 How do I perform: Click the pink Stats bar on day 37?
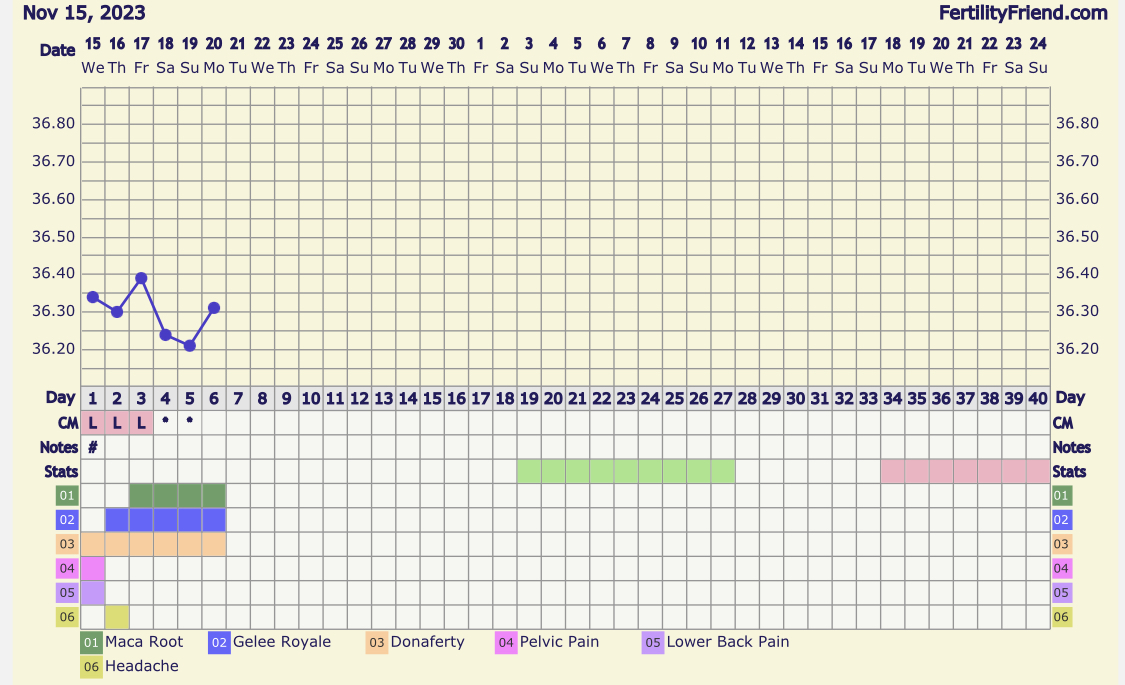coord(964,471)
